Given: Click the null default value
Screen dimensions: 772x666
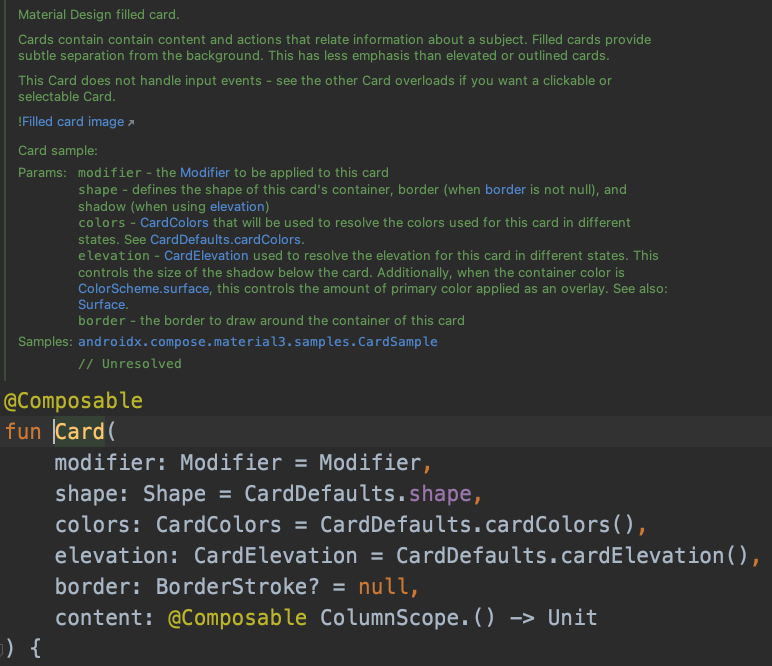Looking at the screenshot, I should coord(383,587).
